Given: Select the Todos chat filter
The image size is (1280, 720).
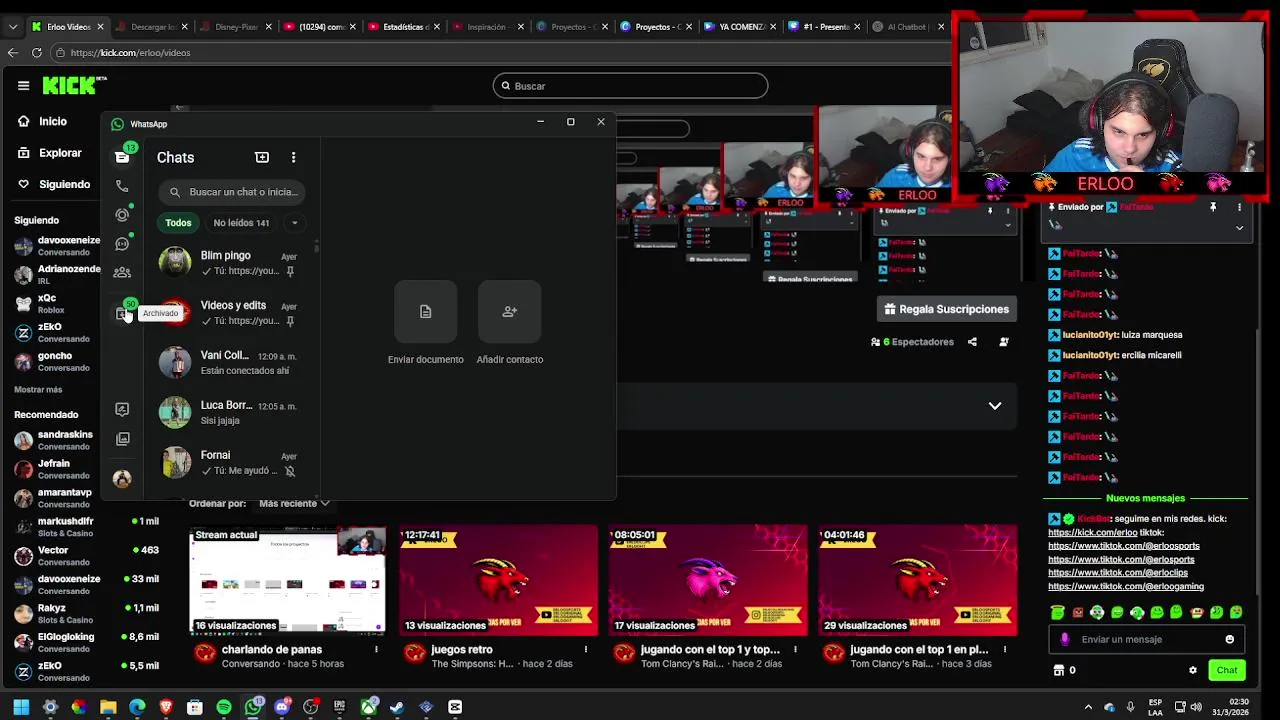Looking at the screenshot, I should coord(178,223).
